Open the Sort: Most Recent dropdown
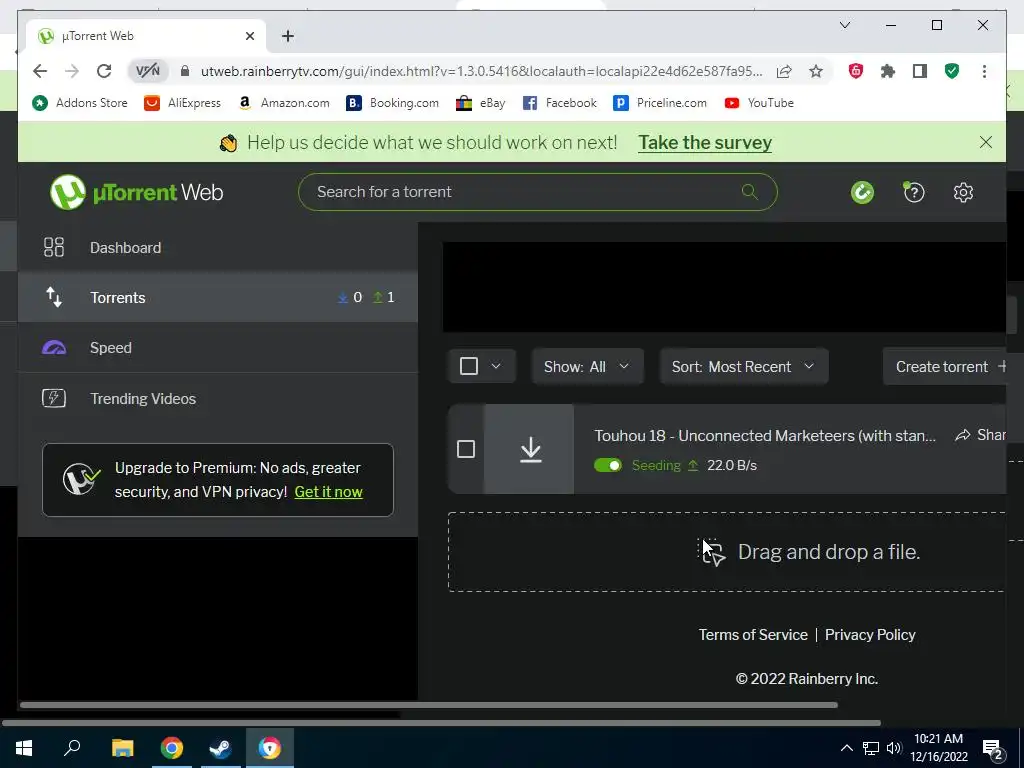Viewport: 1024px width, 768px height. pyautogui.click(x=744, y=366)
